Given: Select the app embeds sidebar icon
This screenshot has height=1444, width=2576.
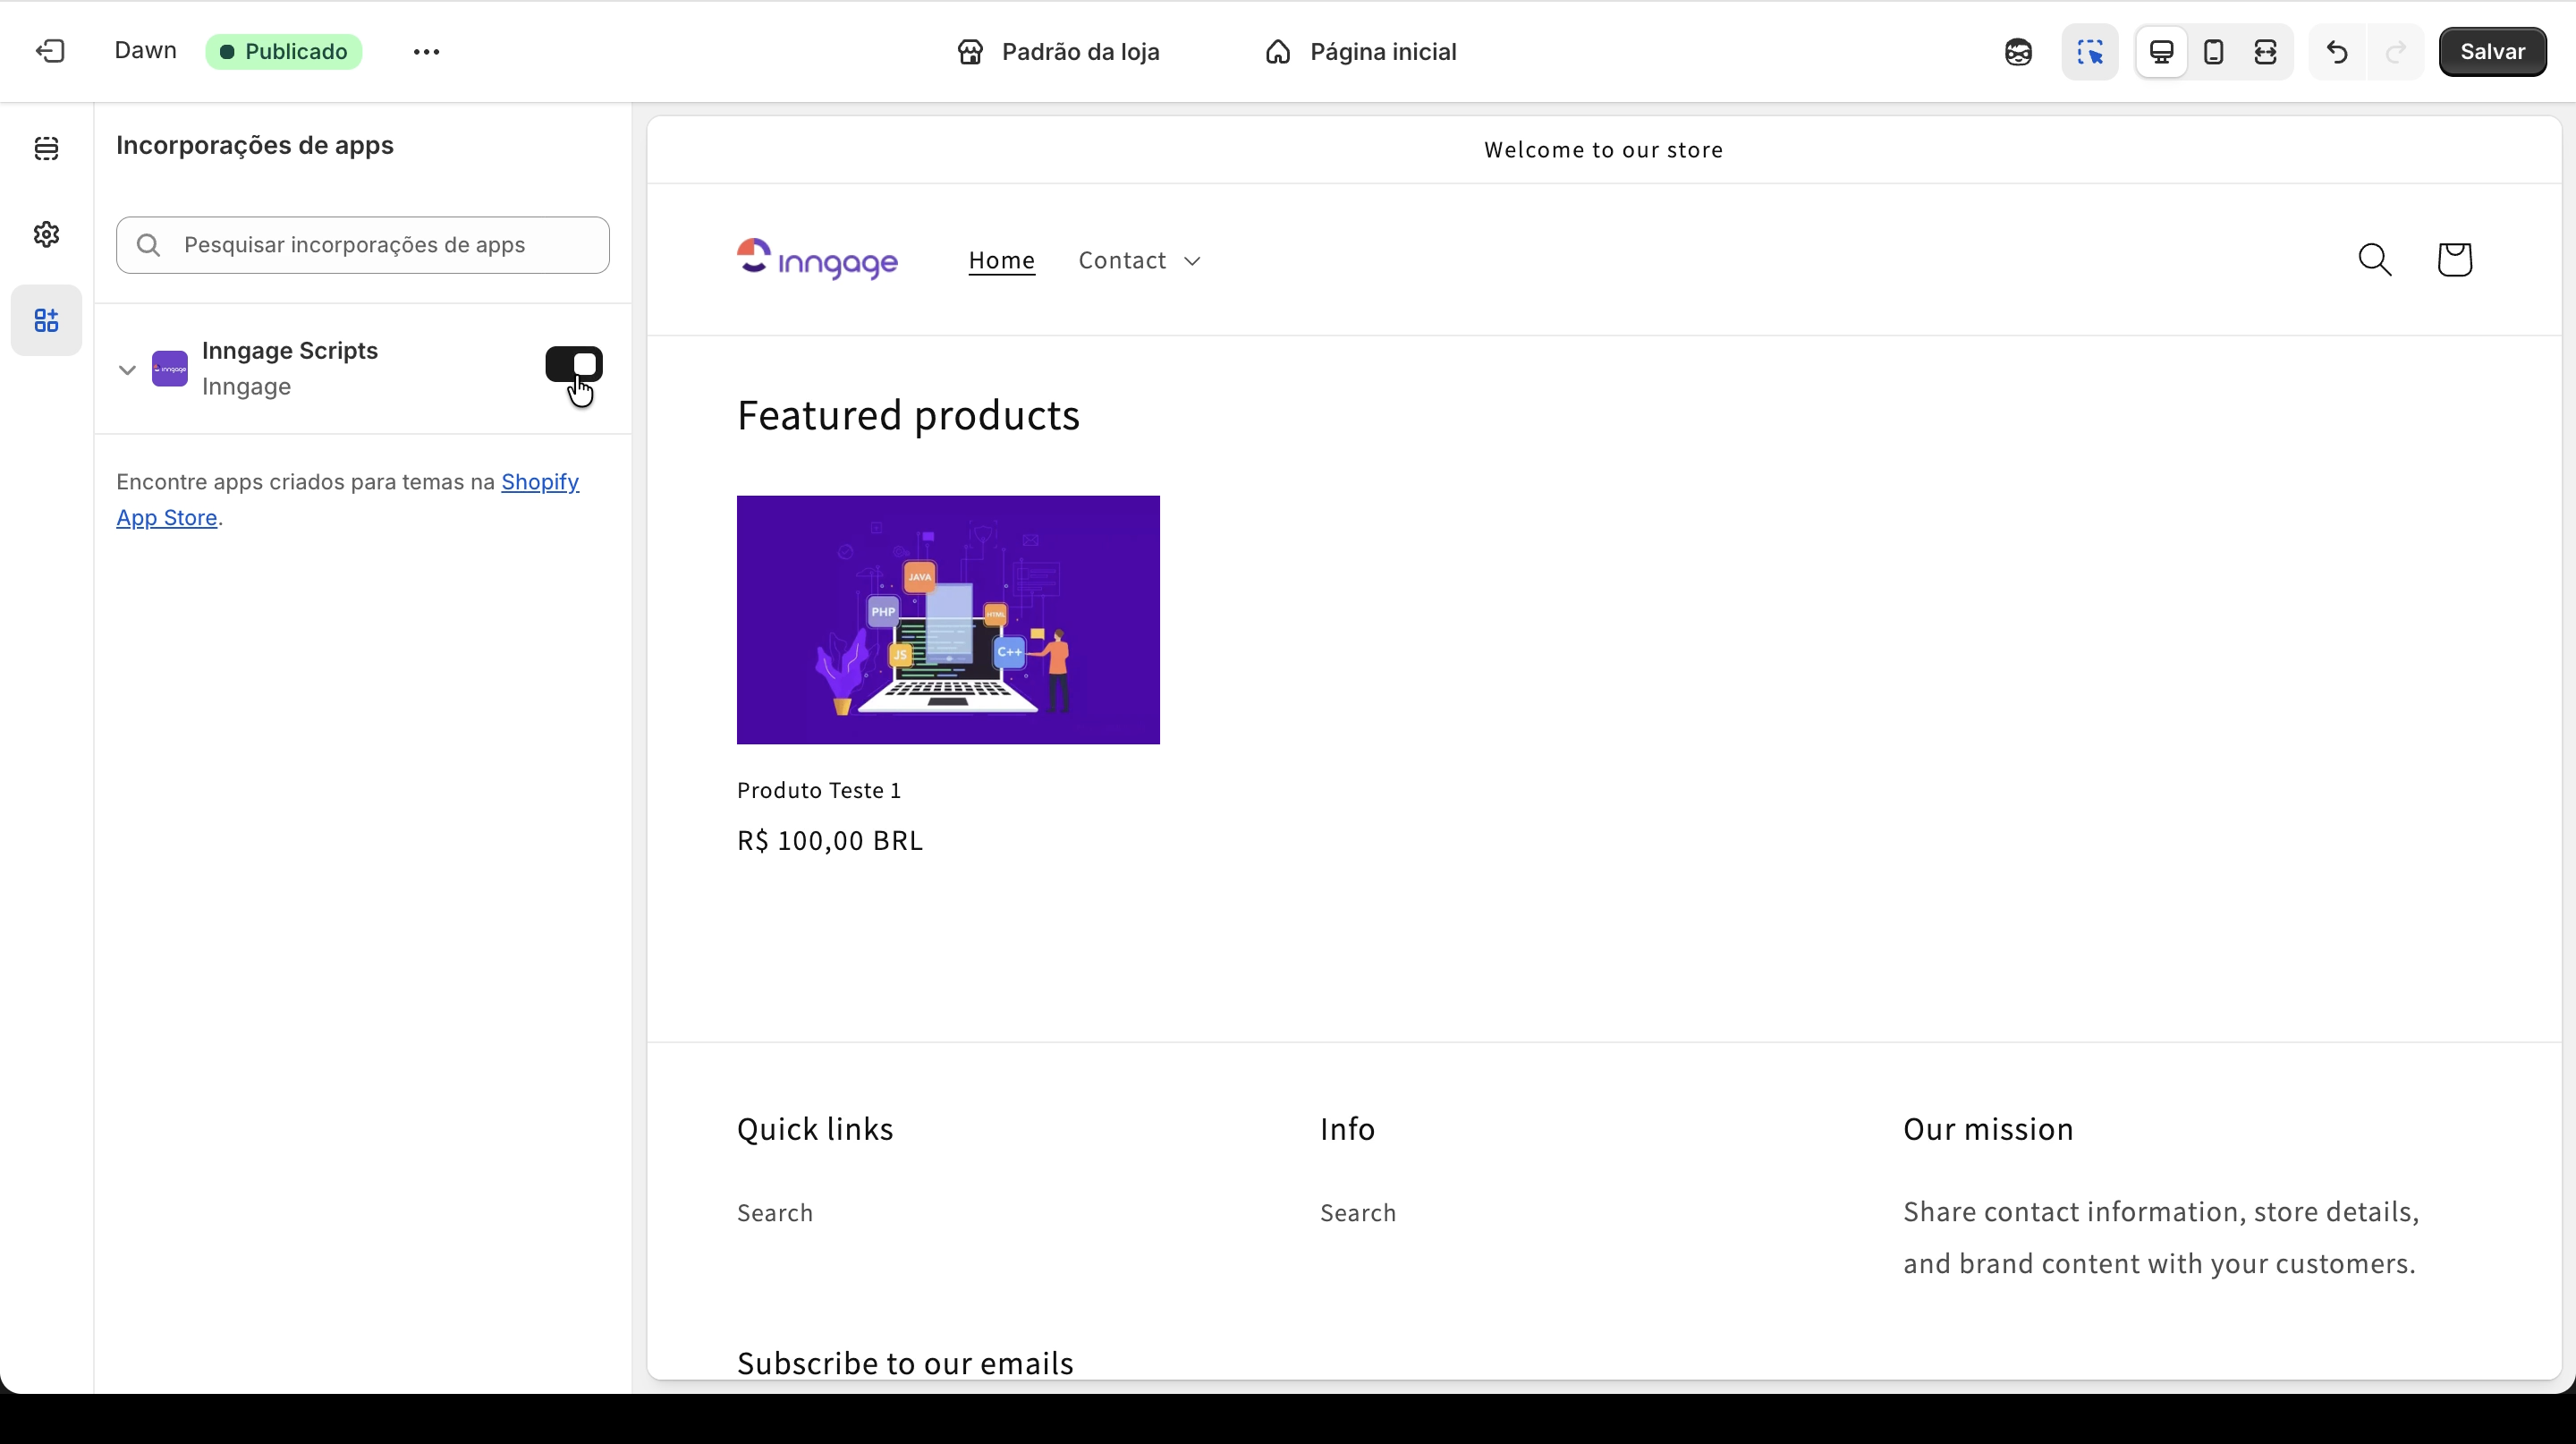Looking at the screenshot, I should point(46,321).
